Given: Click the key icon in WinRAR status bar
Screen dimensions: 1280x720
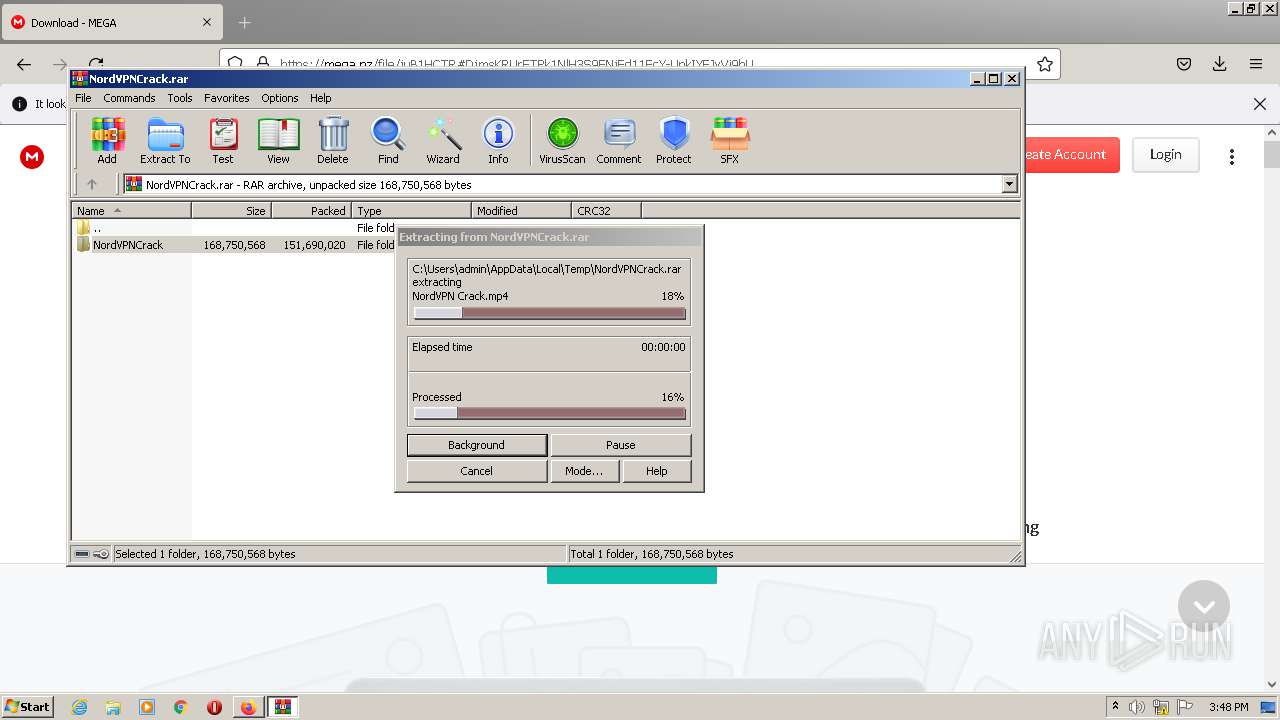Looking at the screenshot, I should pos(101,554).
